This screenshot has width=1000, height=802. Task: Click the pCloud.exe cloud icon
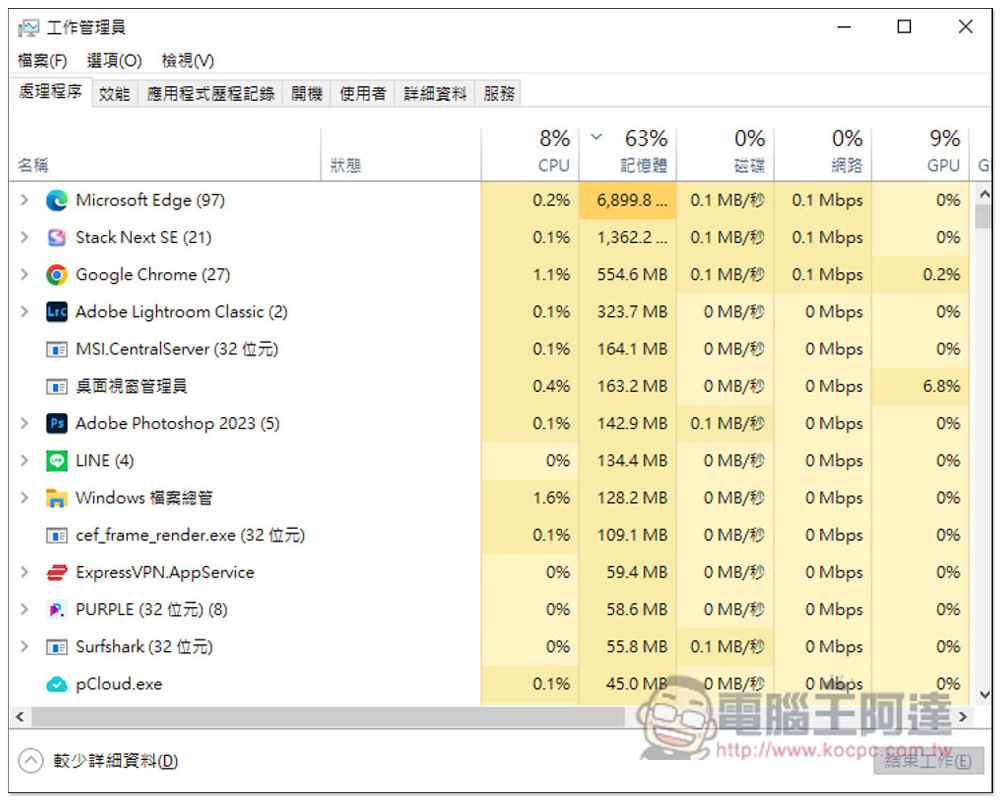[x=57, y=685]
